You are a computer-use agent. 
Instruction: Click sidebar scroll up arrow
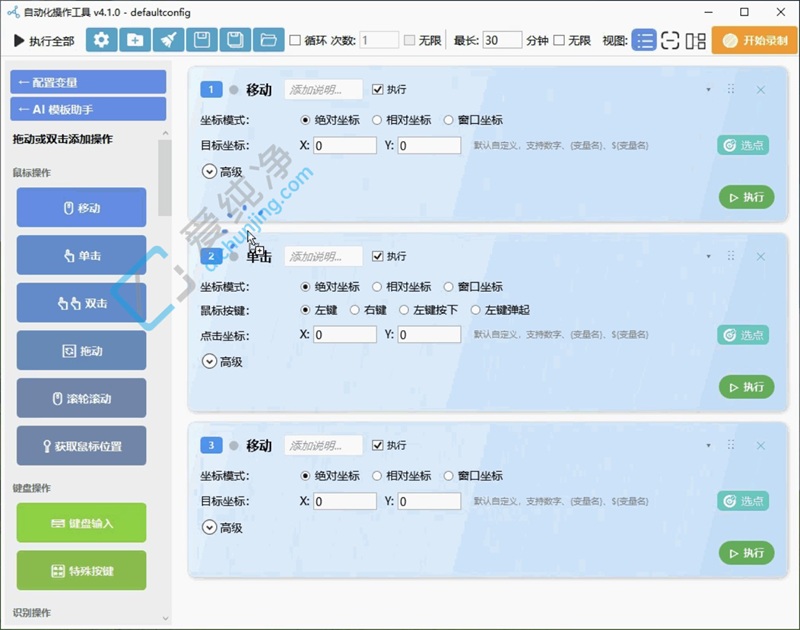[x=165, y=133]
